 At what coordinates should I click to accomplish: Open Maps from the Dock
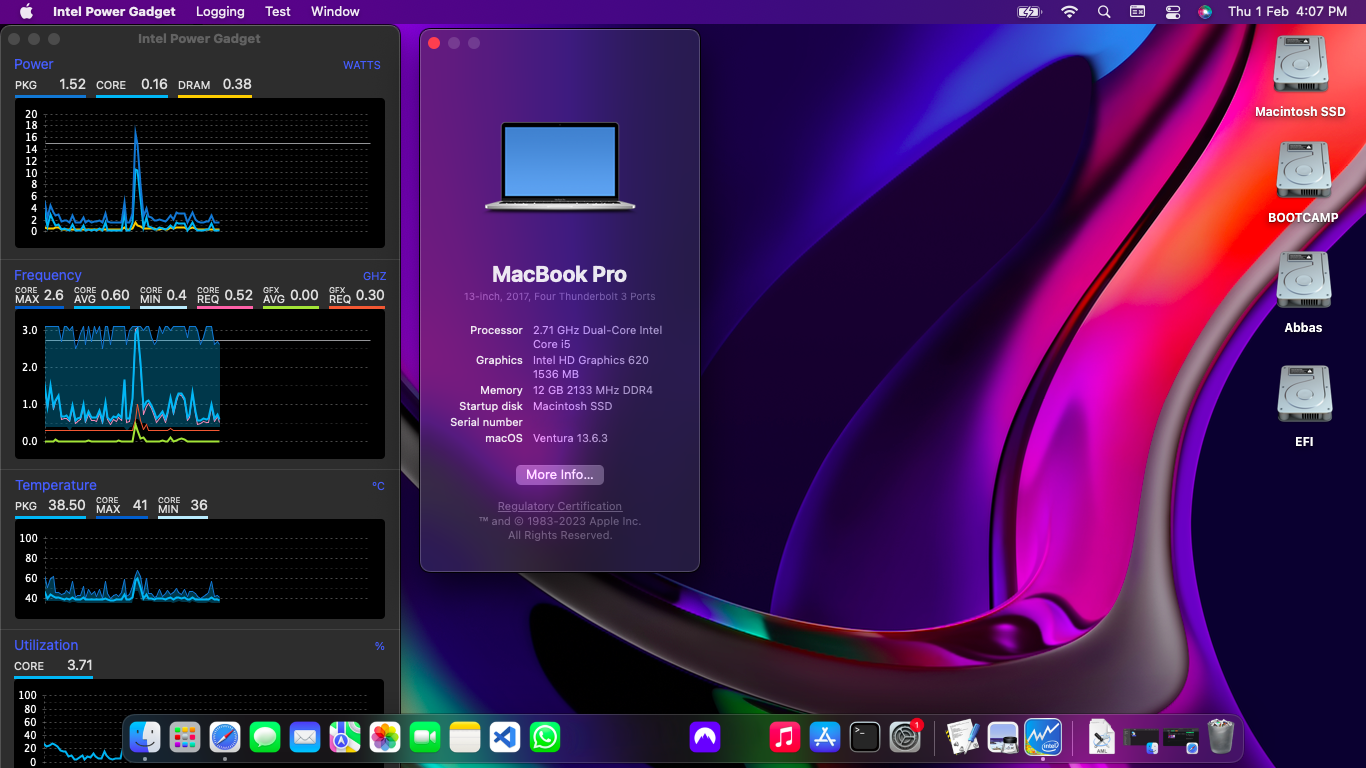tap(345, 738)
